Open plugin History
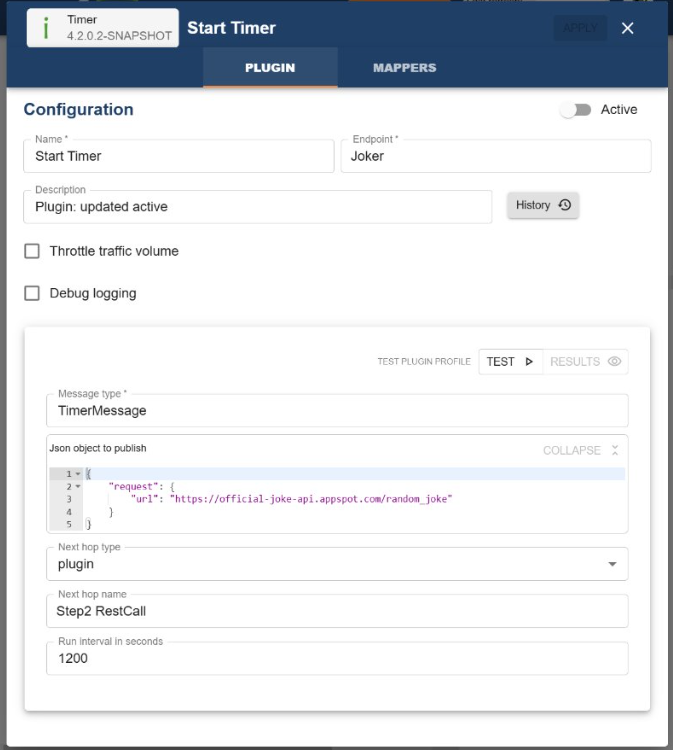Screen dimensions: 673x750 coord(543,205)
